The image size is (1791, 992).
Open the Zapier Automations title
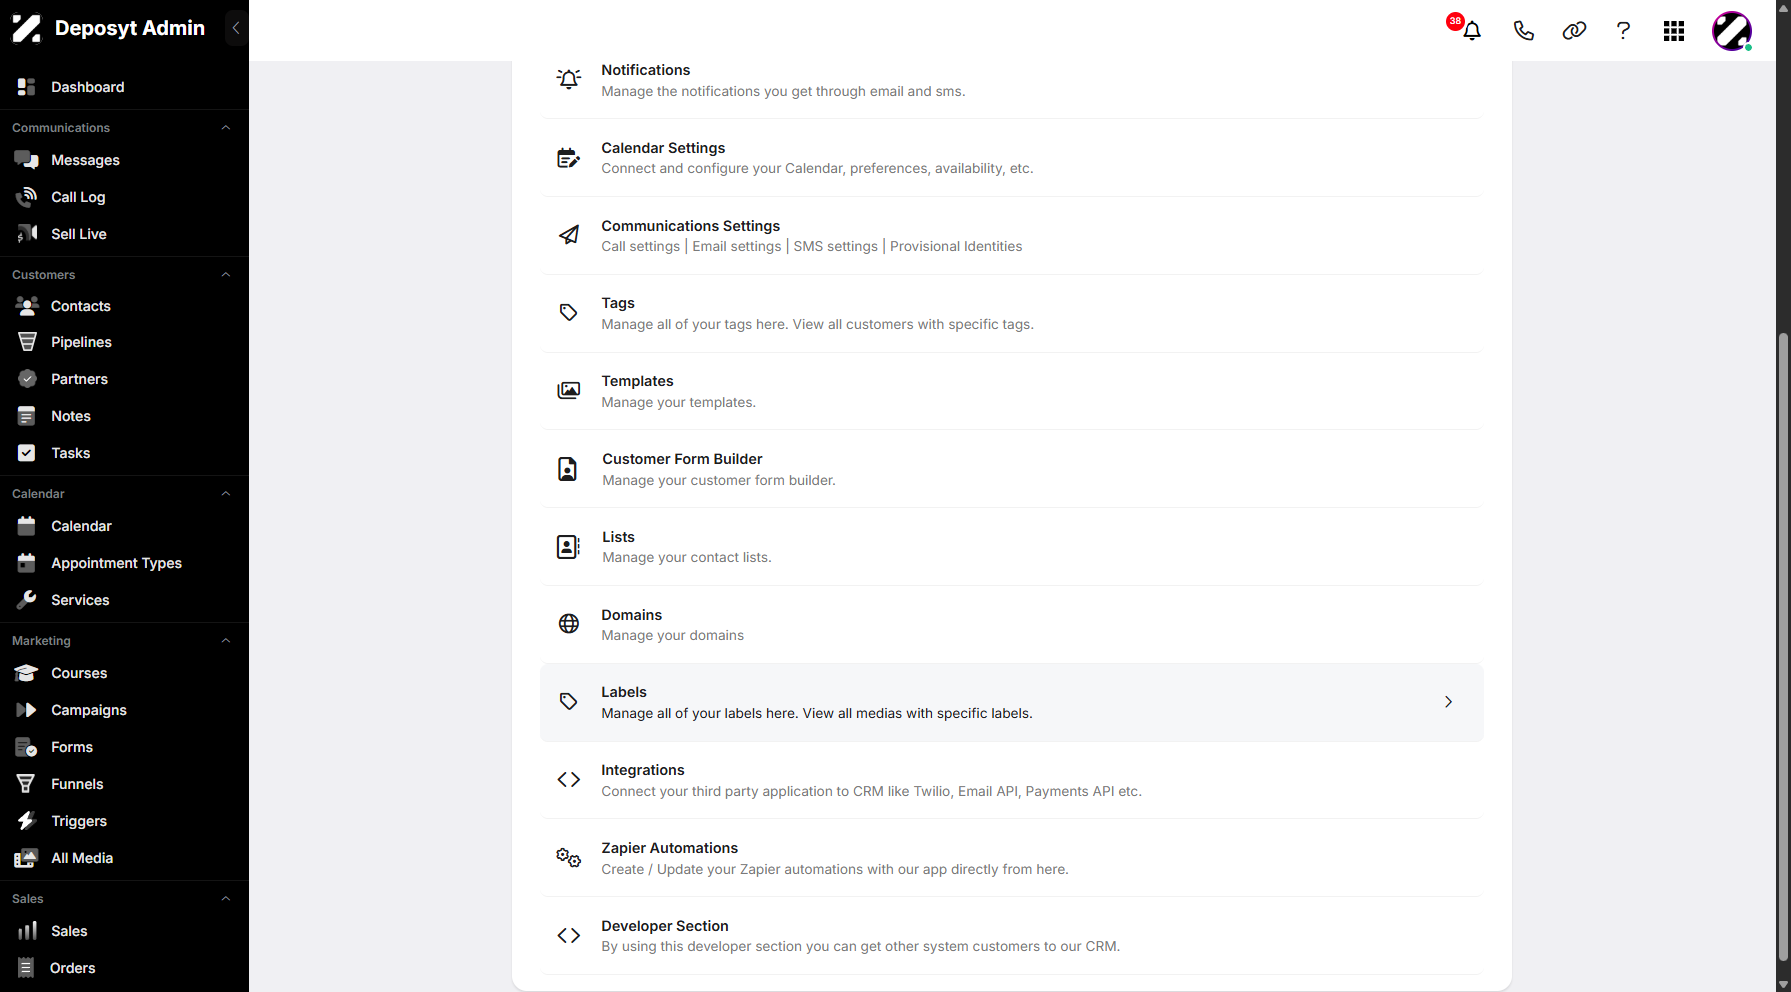coord(669,848)
